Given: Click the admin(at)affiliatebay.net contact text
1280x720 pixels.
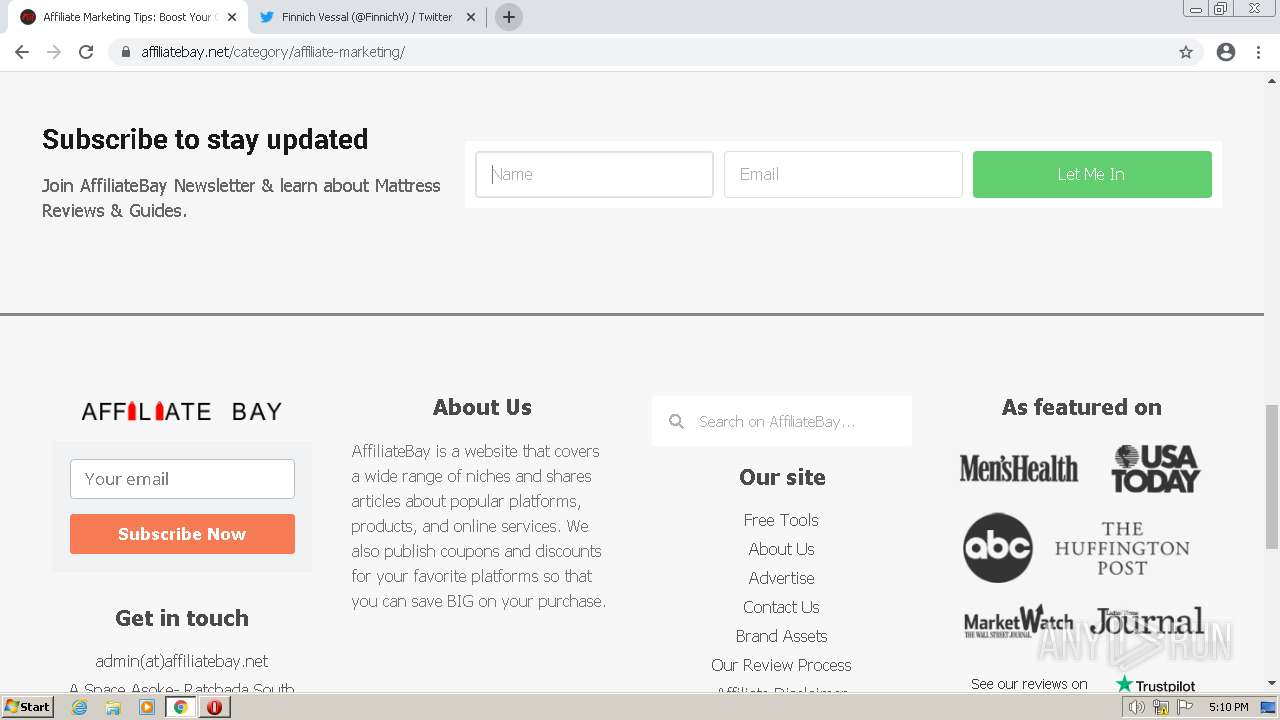Looking at the screenshot, I should 182,661.
